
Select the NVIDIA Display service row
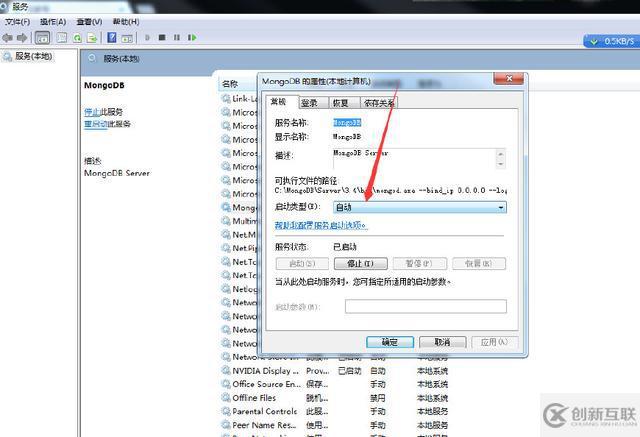[x=335, y=371]
